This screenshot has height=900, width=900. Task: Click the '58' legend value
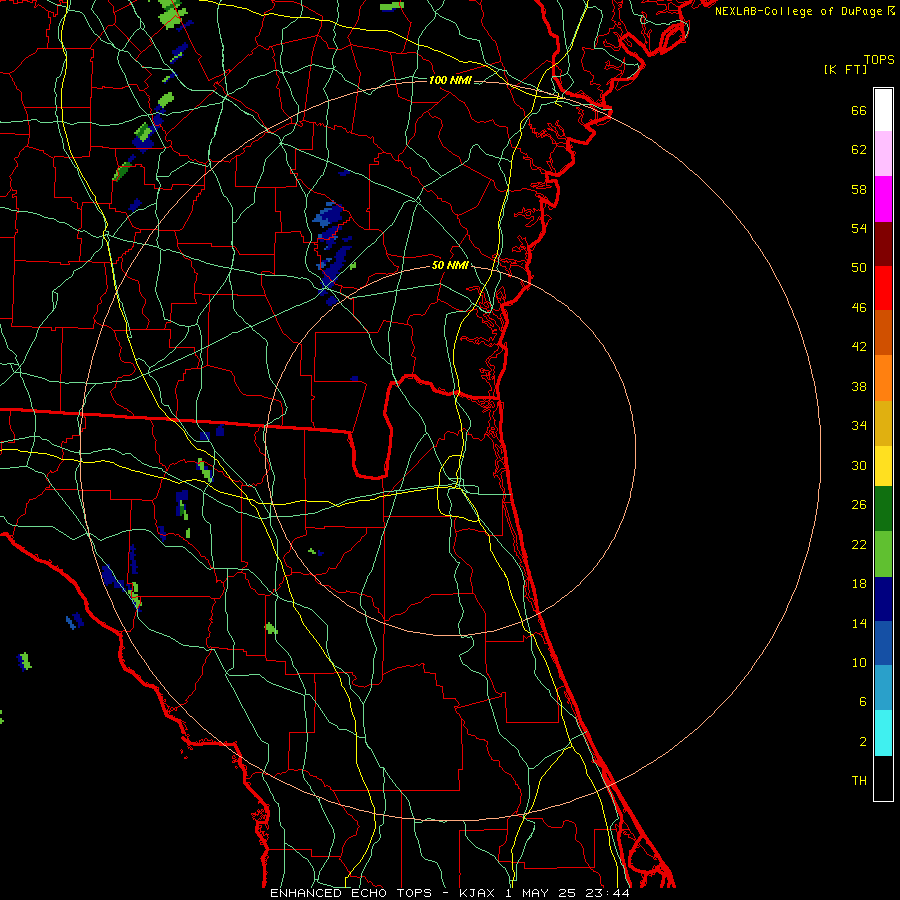pos(859,189)
